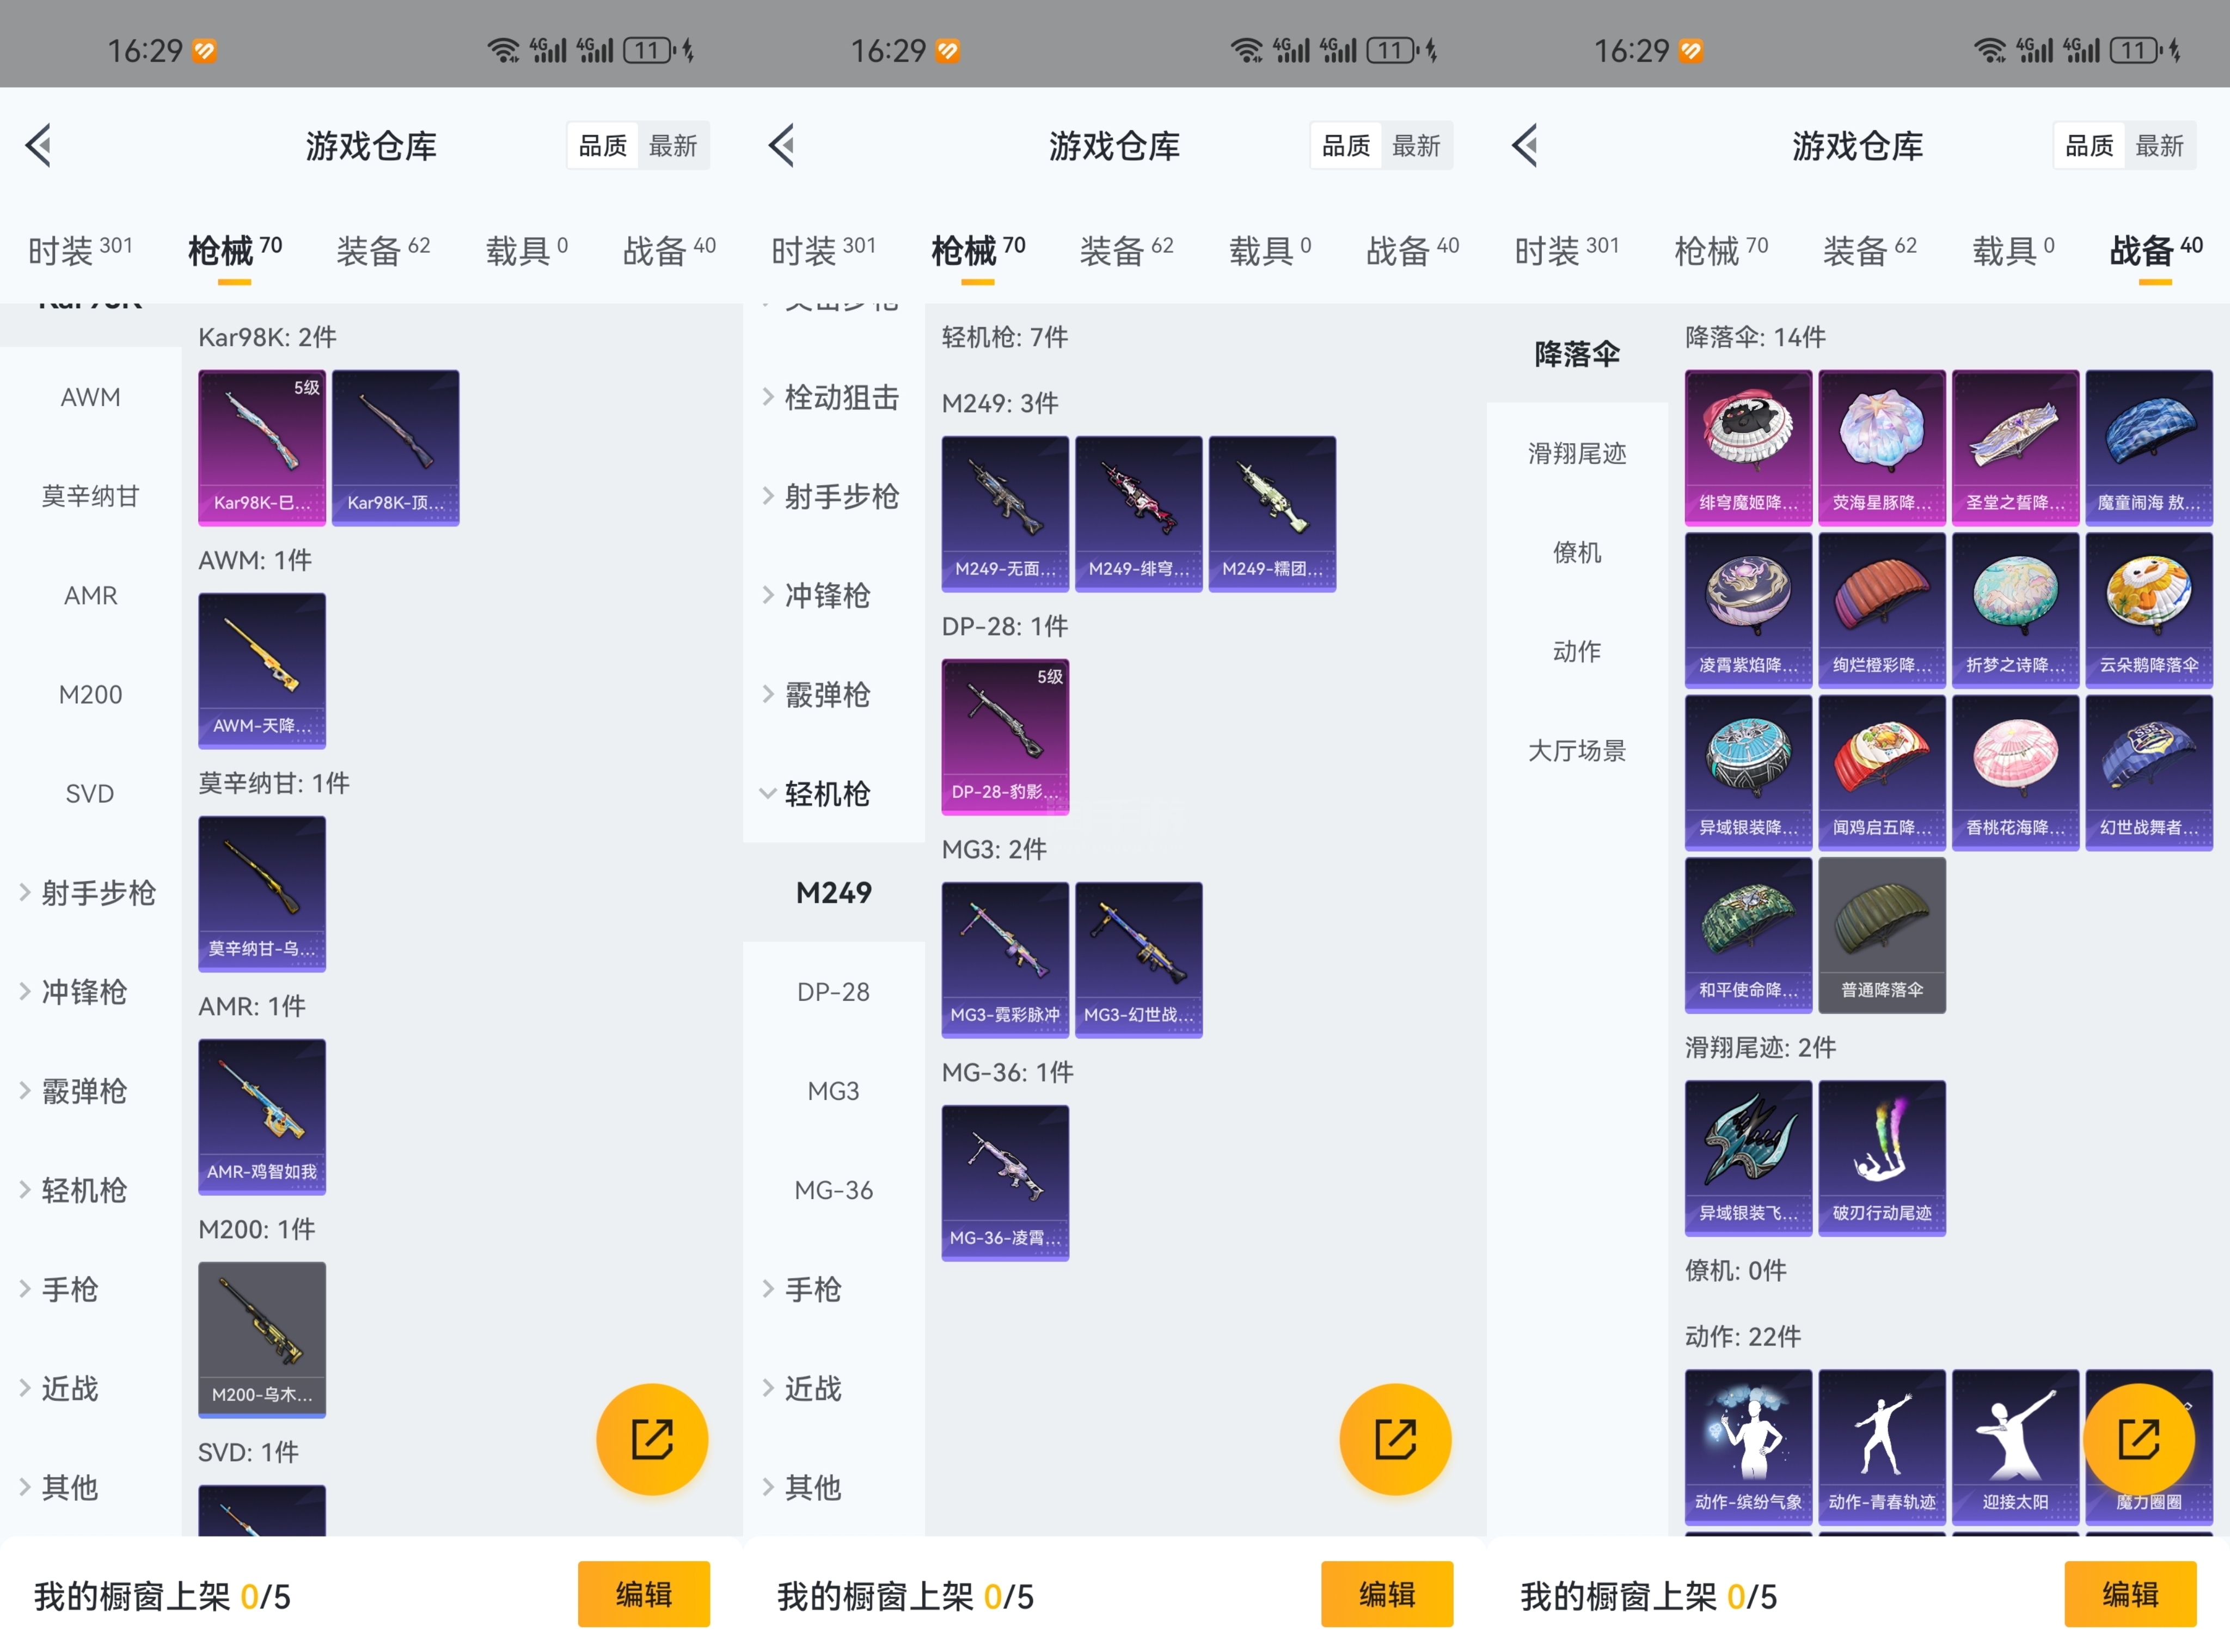Open the MG3-幻世战 skin
Viewport: 2230px width, 1652px height.
[x=1139, y=959]
